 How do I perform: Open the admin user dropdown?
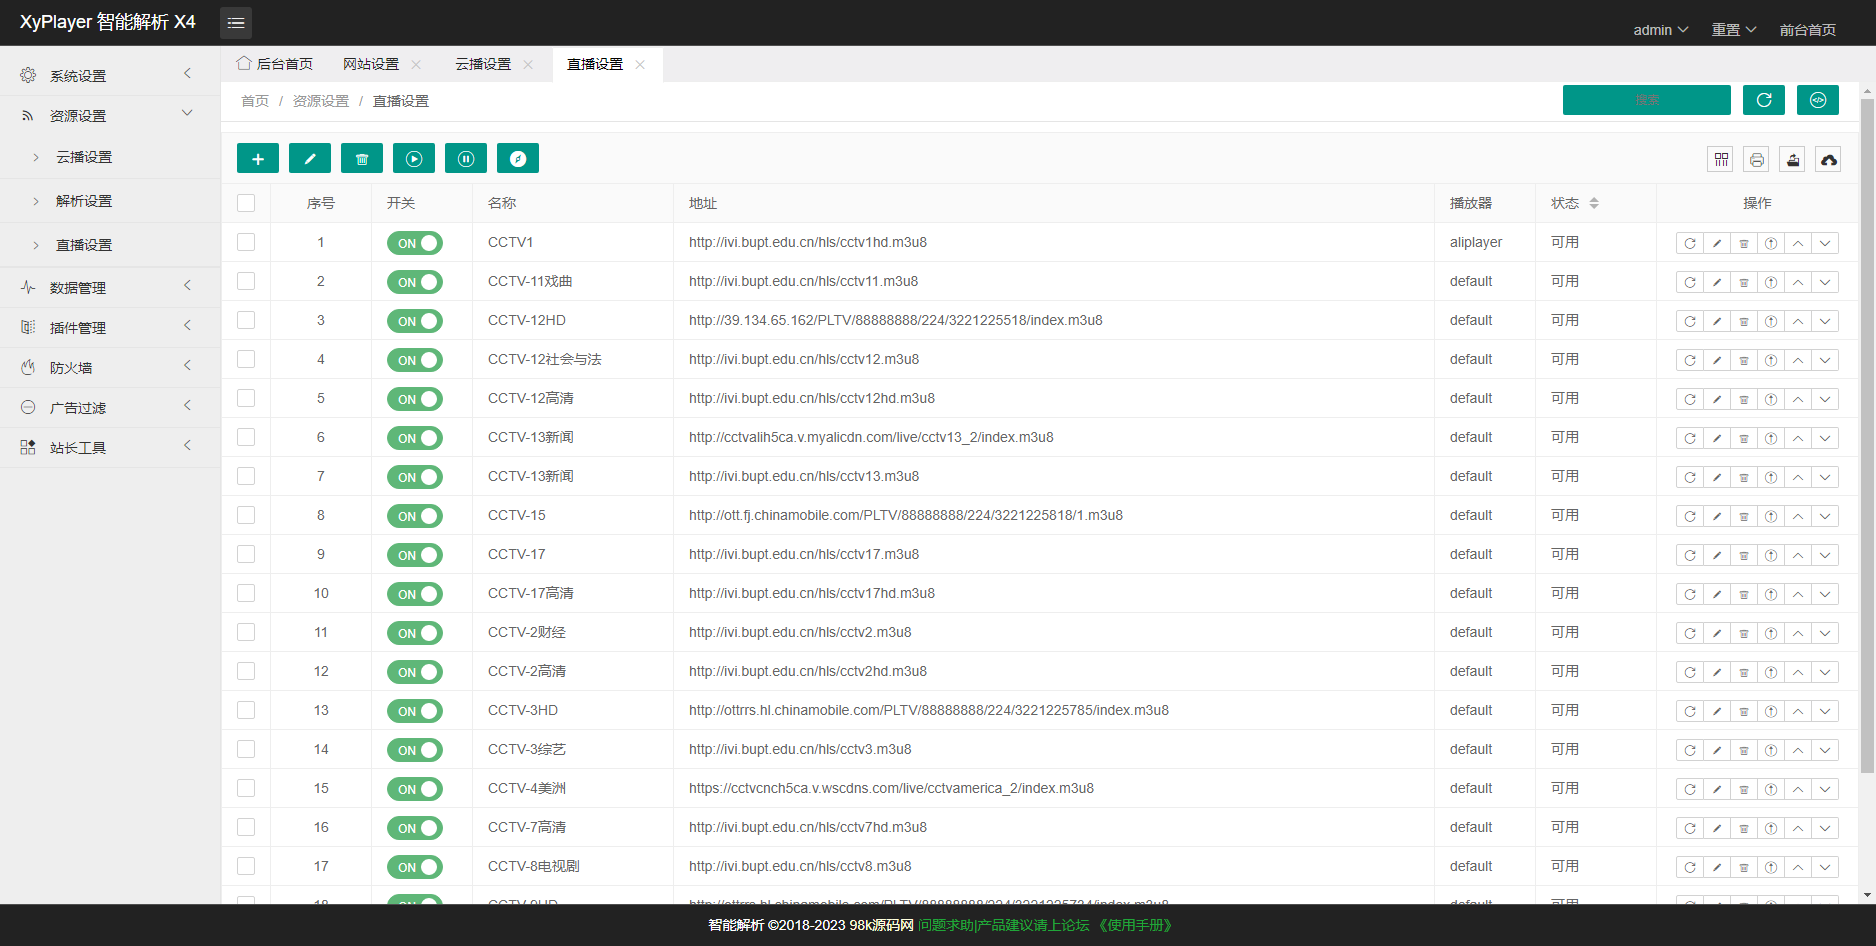coord(1660,30)
